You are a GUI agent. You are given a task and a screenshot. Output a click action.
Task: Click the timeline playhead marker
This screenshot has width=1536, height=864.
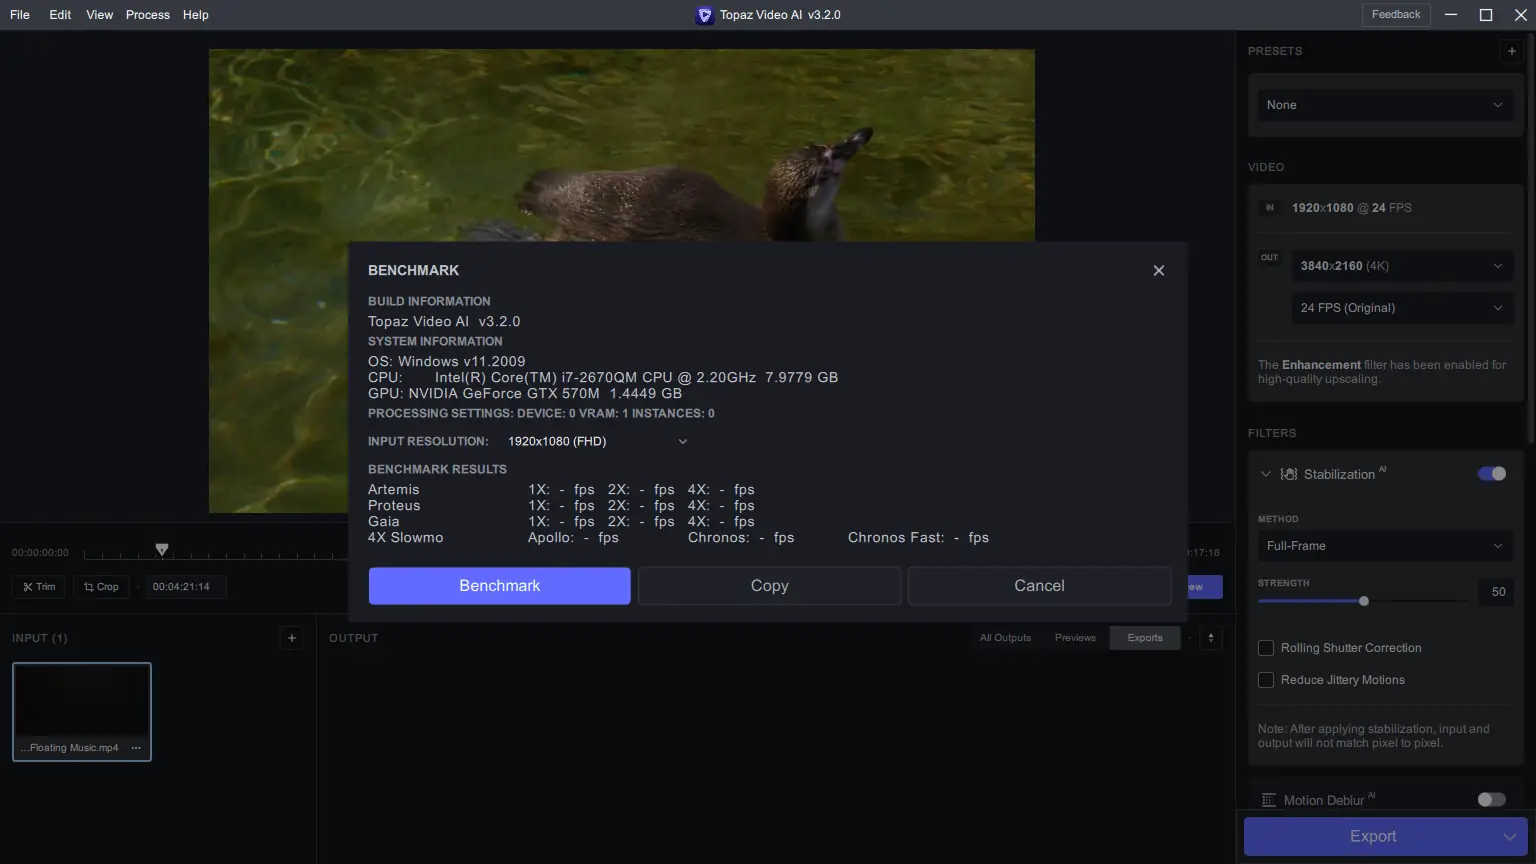point(162,550)
